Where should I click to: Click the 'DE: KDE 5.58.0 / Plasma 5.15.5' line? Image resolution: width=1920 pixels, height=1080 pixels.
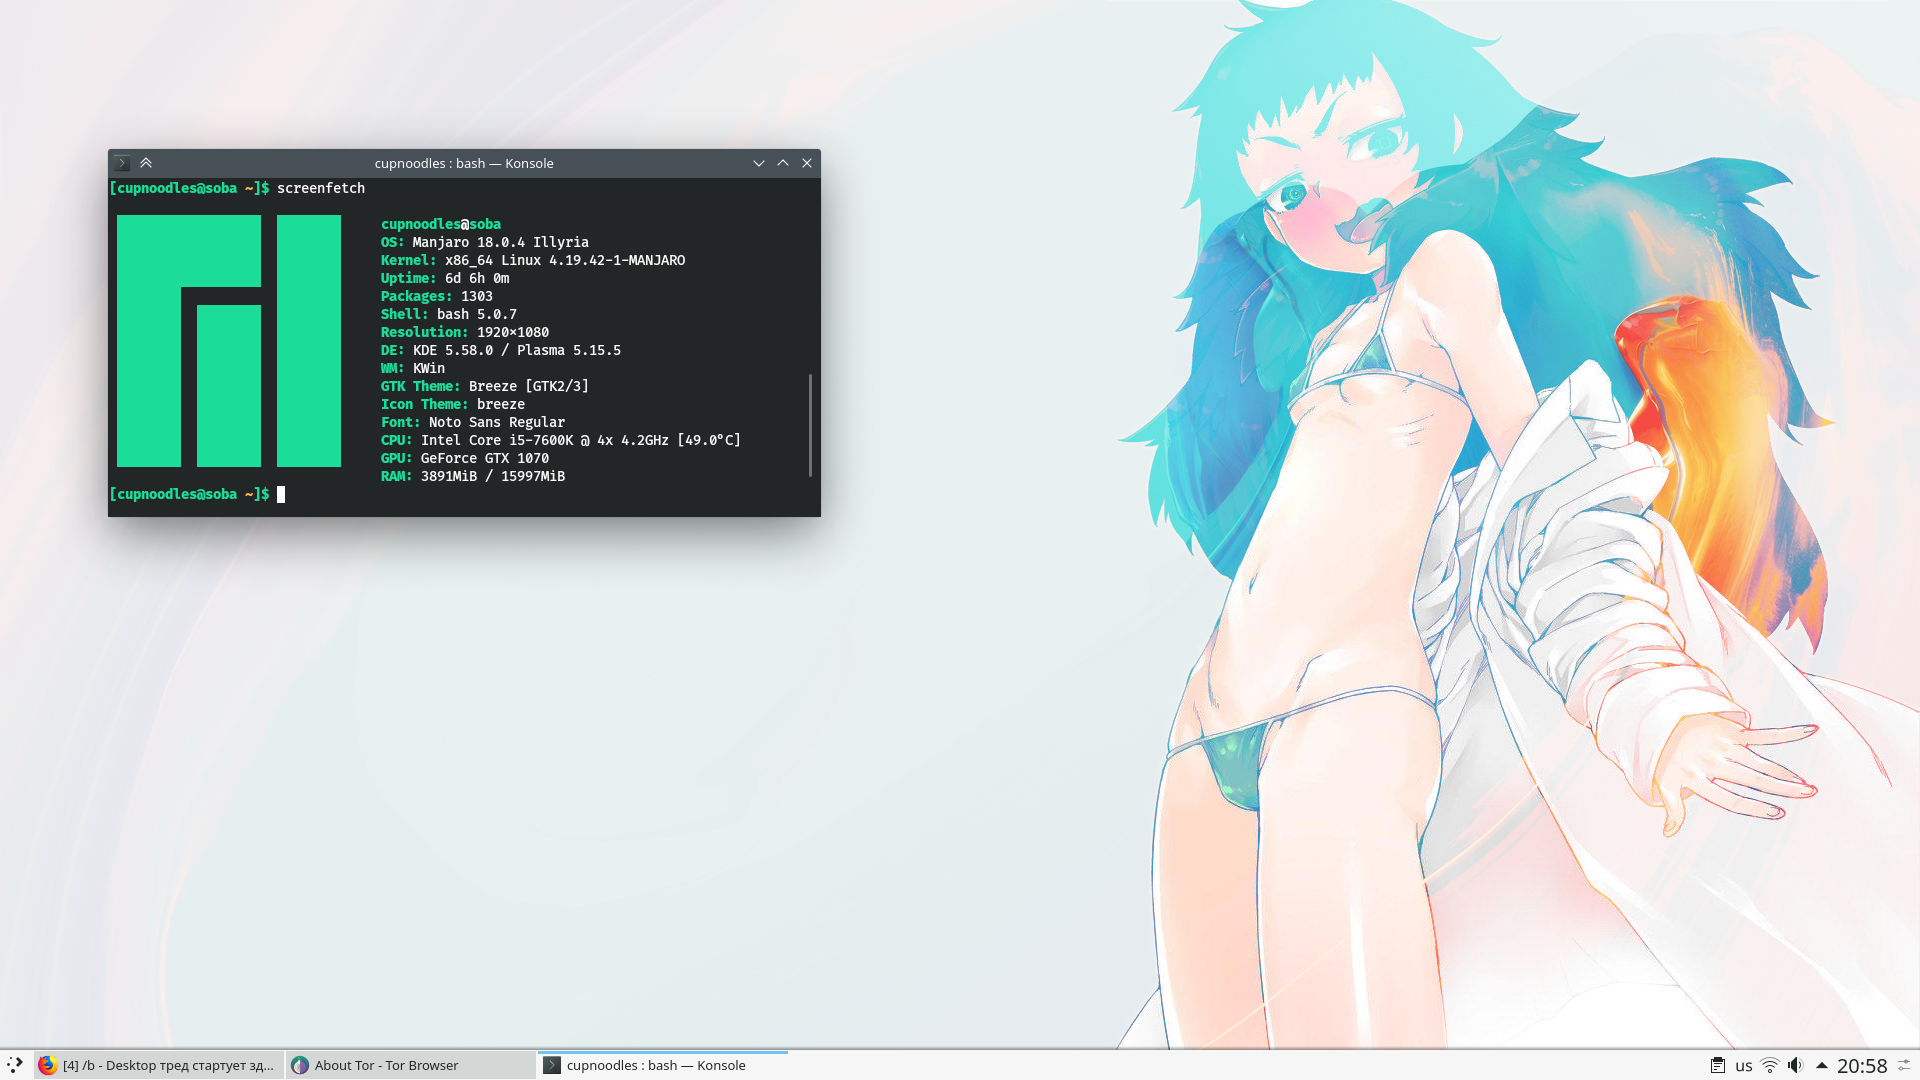tap(501, 350)
